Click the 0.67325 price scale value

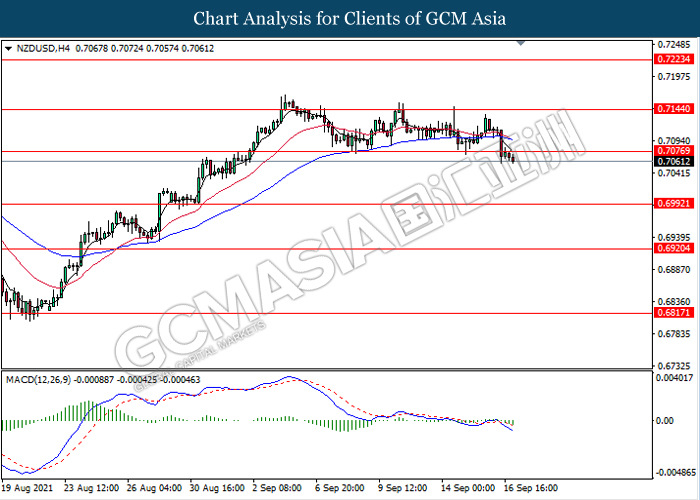[x=674, y=366]
